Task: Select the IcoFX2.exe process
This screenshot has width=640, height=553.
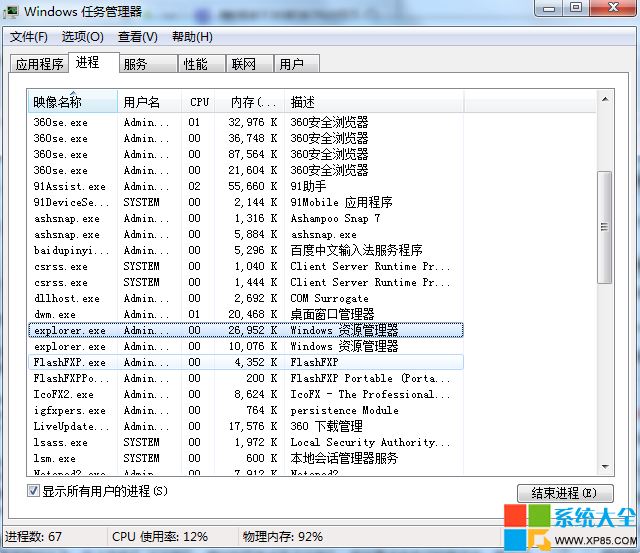Action: pyautogui.click(x=246, y=394)
